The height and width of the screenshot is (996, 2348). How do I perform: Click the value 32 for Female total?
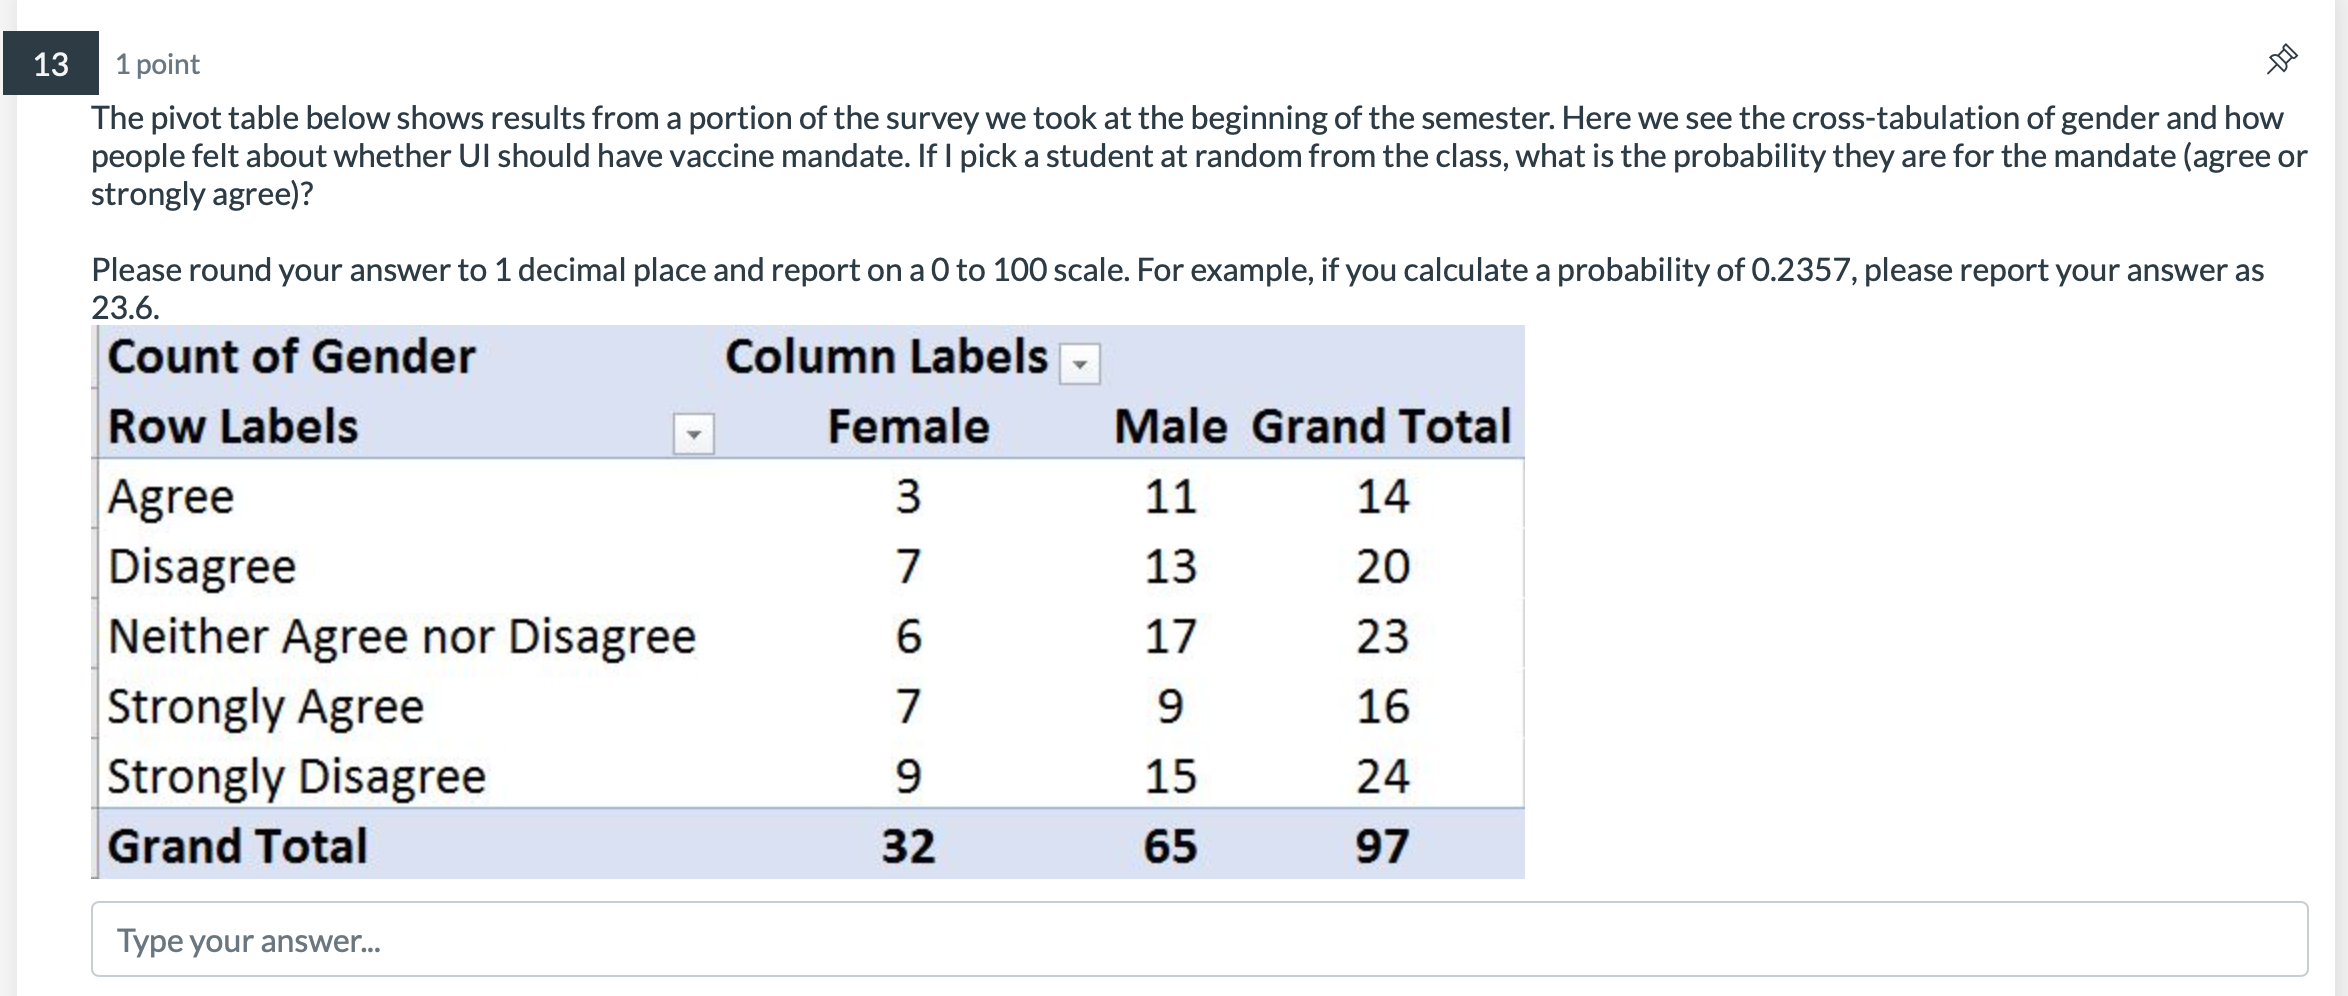click(908, 845)
